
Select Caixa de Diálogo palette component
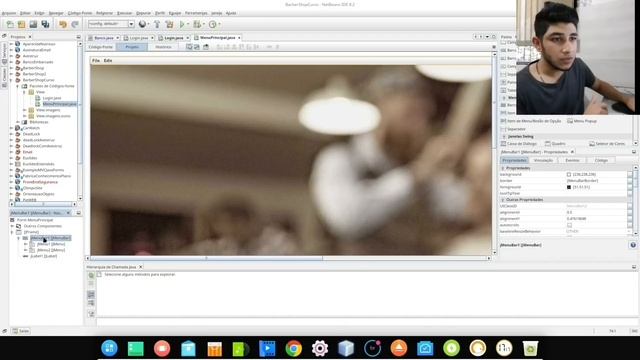[518, 144]
